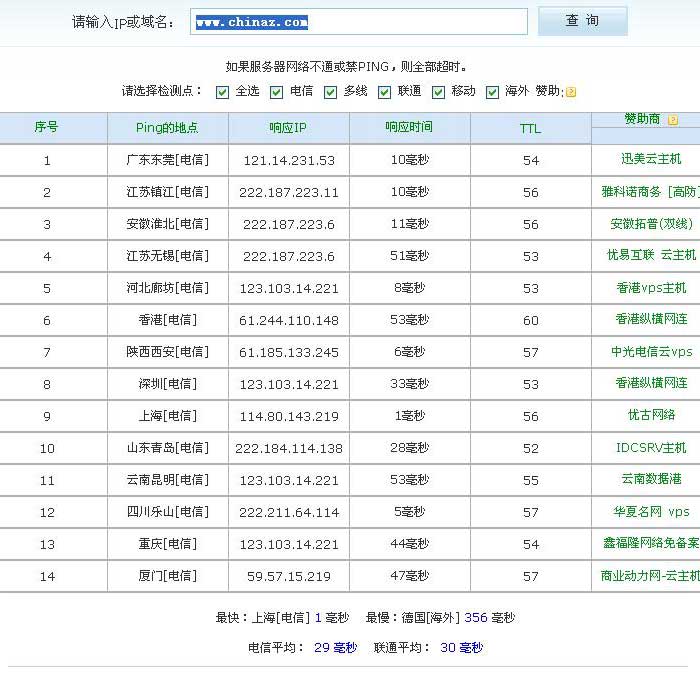
Task: Click telecom average 29 毫秒 value
Action: pos(335,648)
